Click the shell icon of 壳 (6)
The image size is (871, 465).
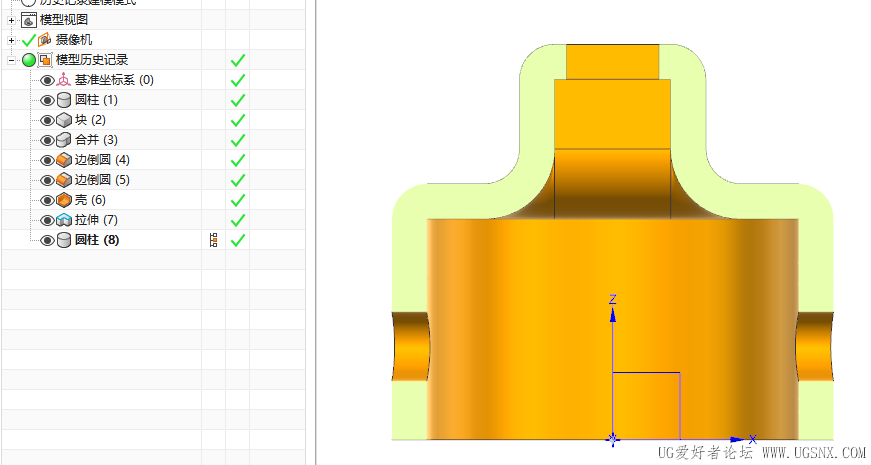point(64,200)
